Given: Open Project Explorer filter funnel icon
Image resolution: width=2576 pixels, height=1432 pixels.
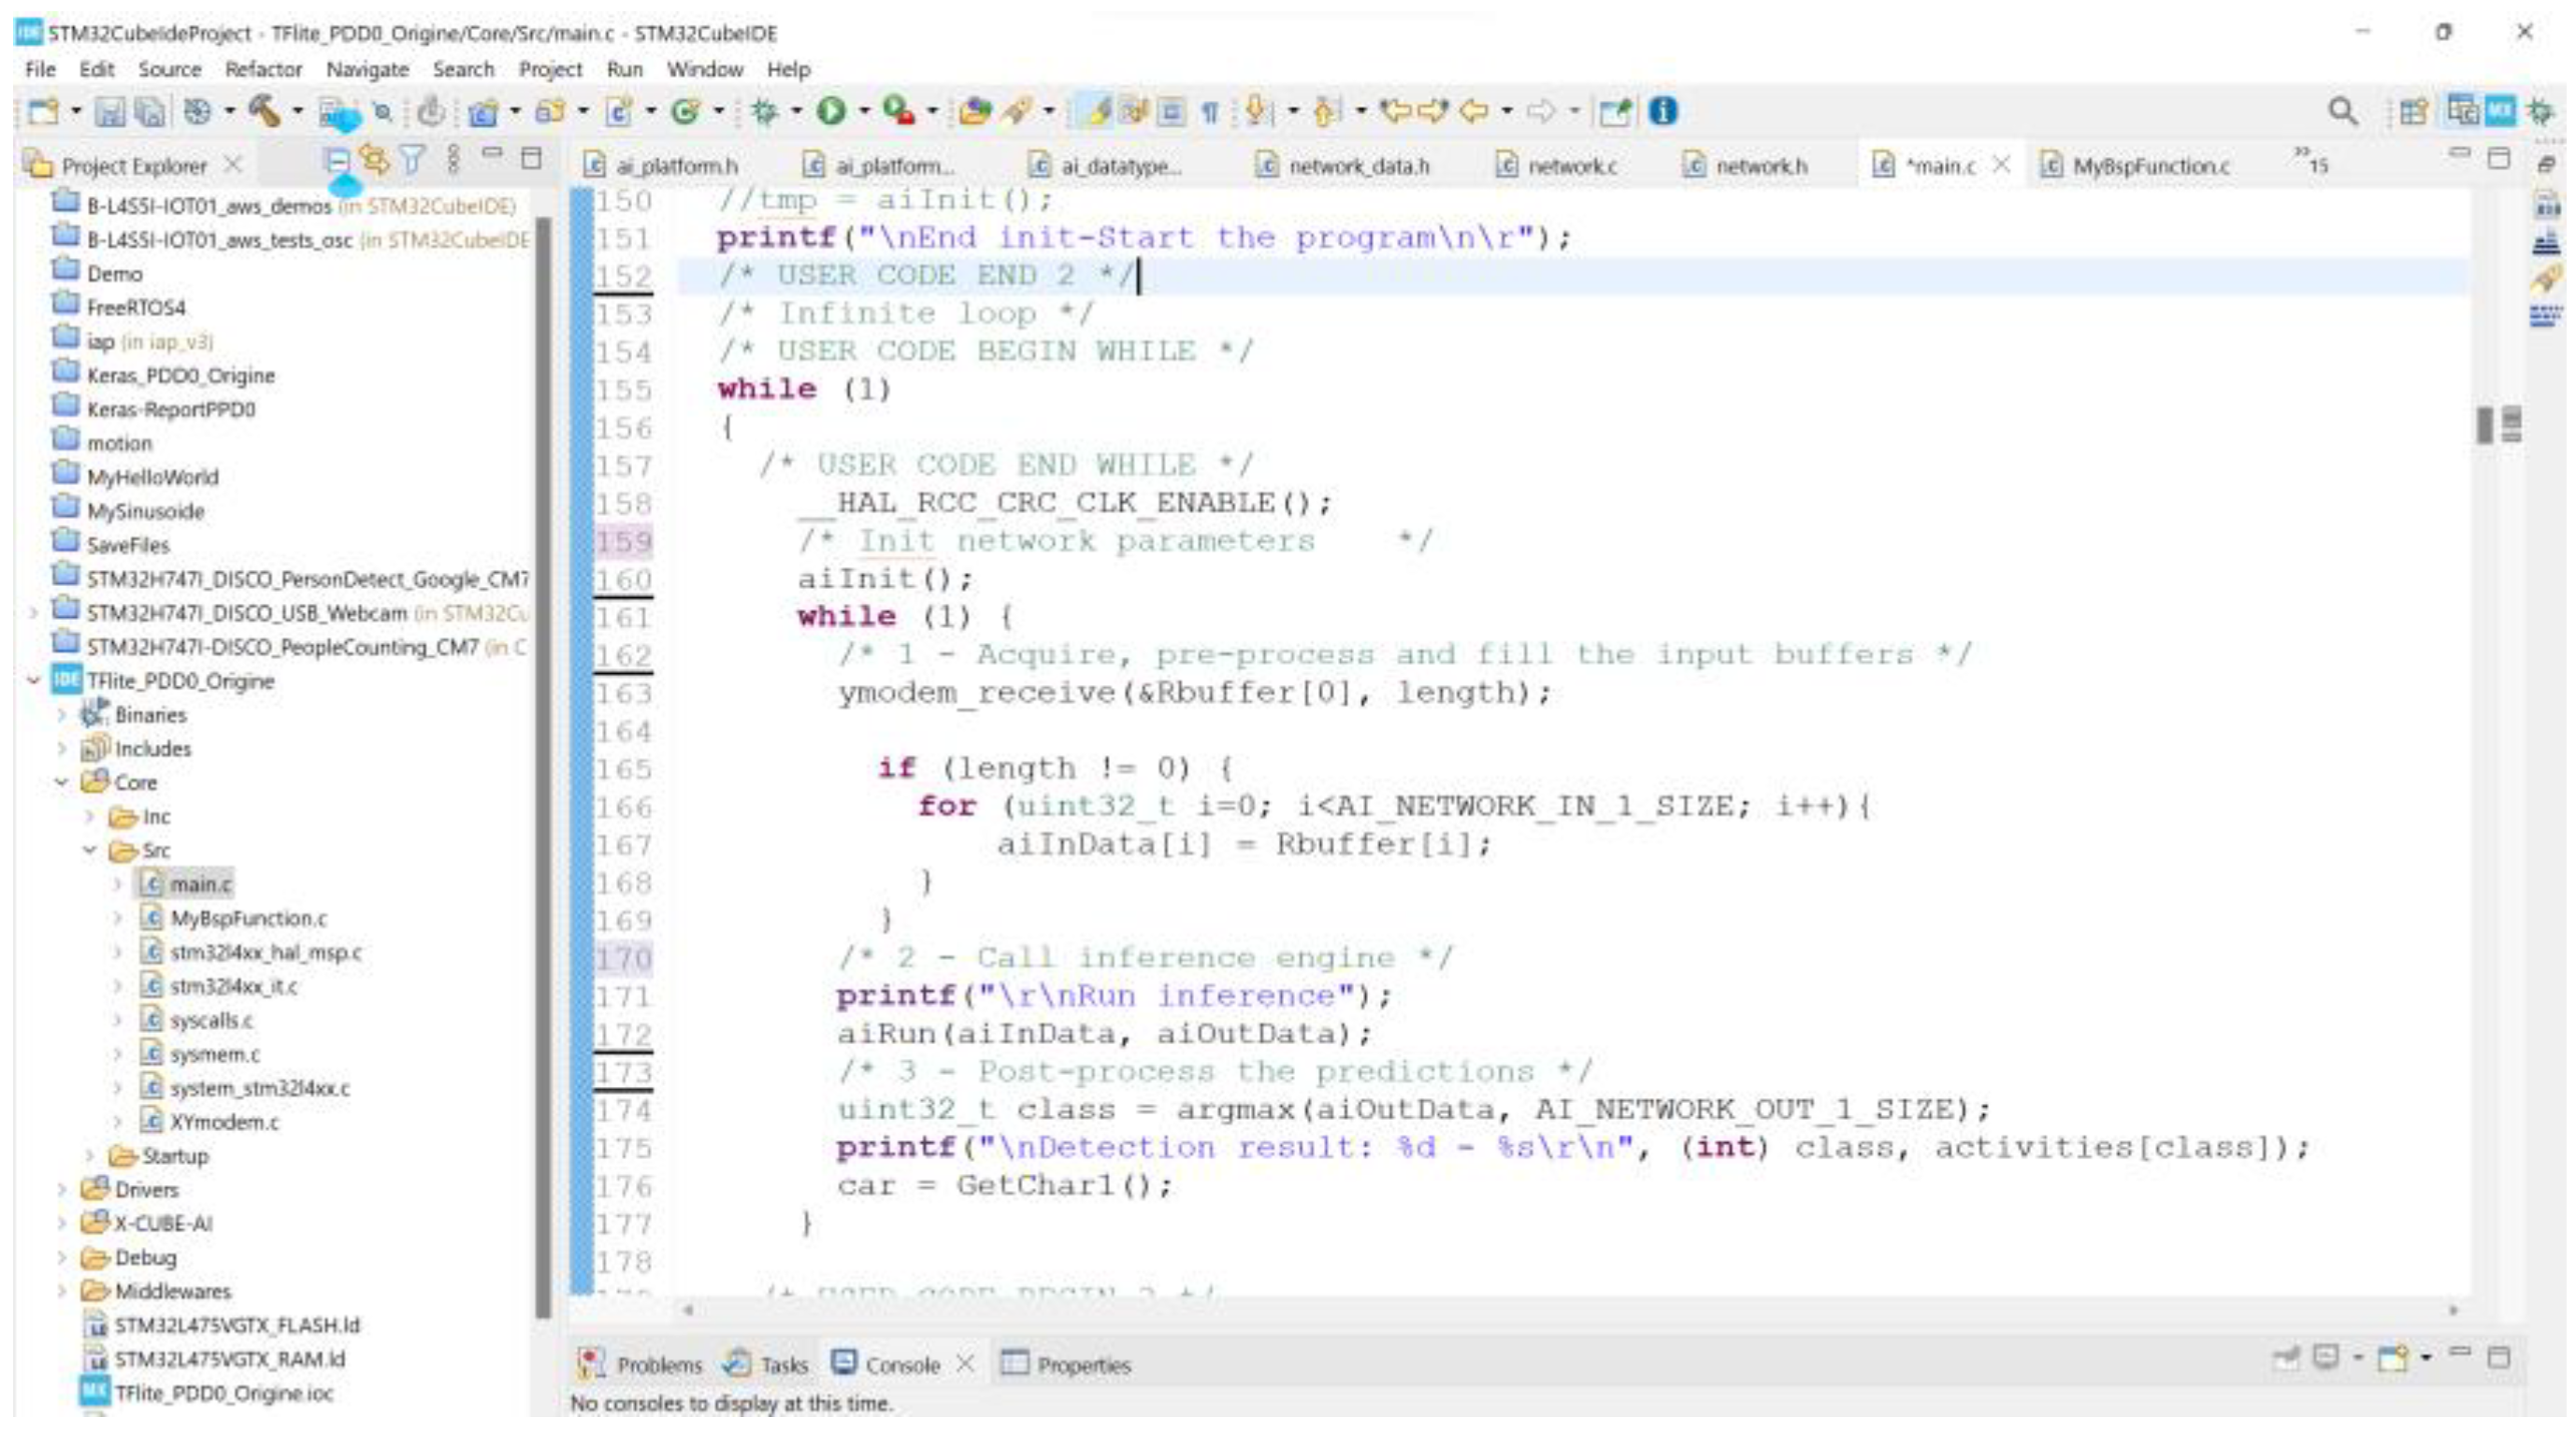Looking at the screenshot, I should (x=412, y=160).
